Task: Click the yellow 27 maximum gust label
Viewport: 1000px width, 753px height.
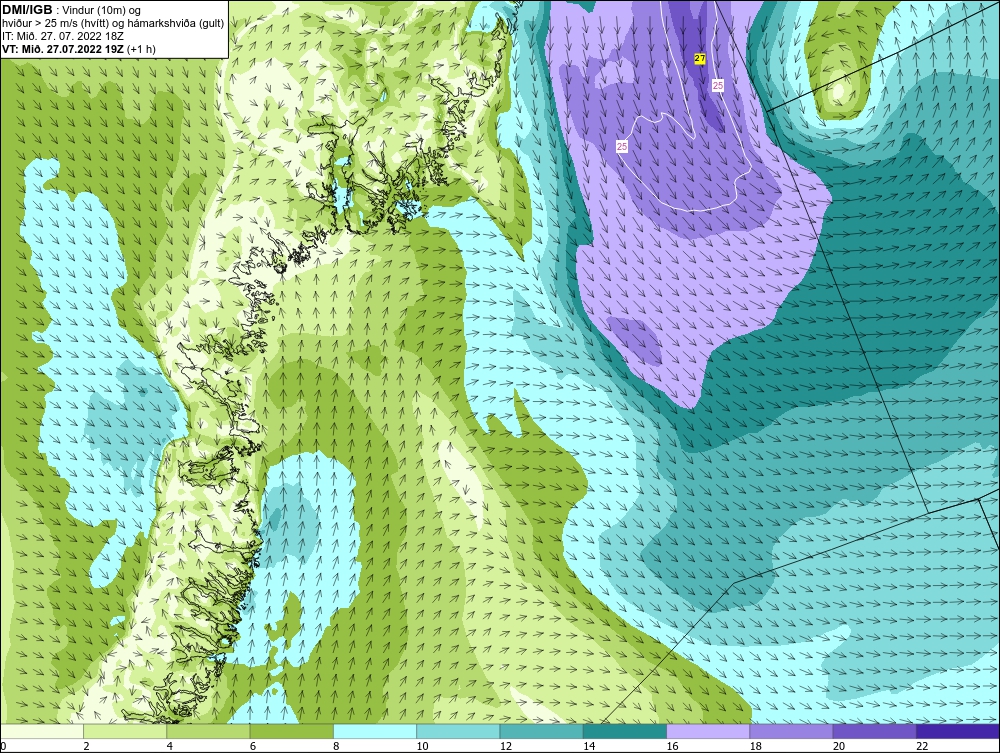Action: pos(700,59)
